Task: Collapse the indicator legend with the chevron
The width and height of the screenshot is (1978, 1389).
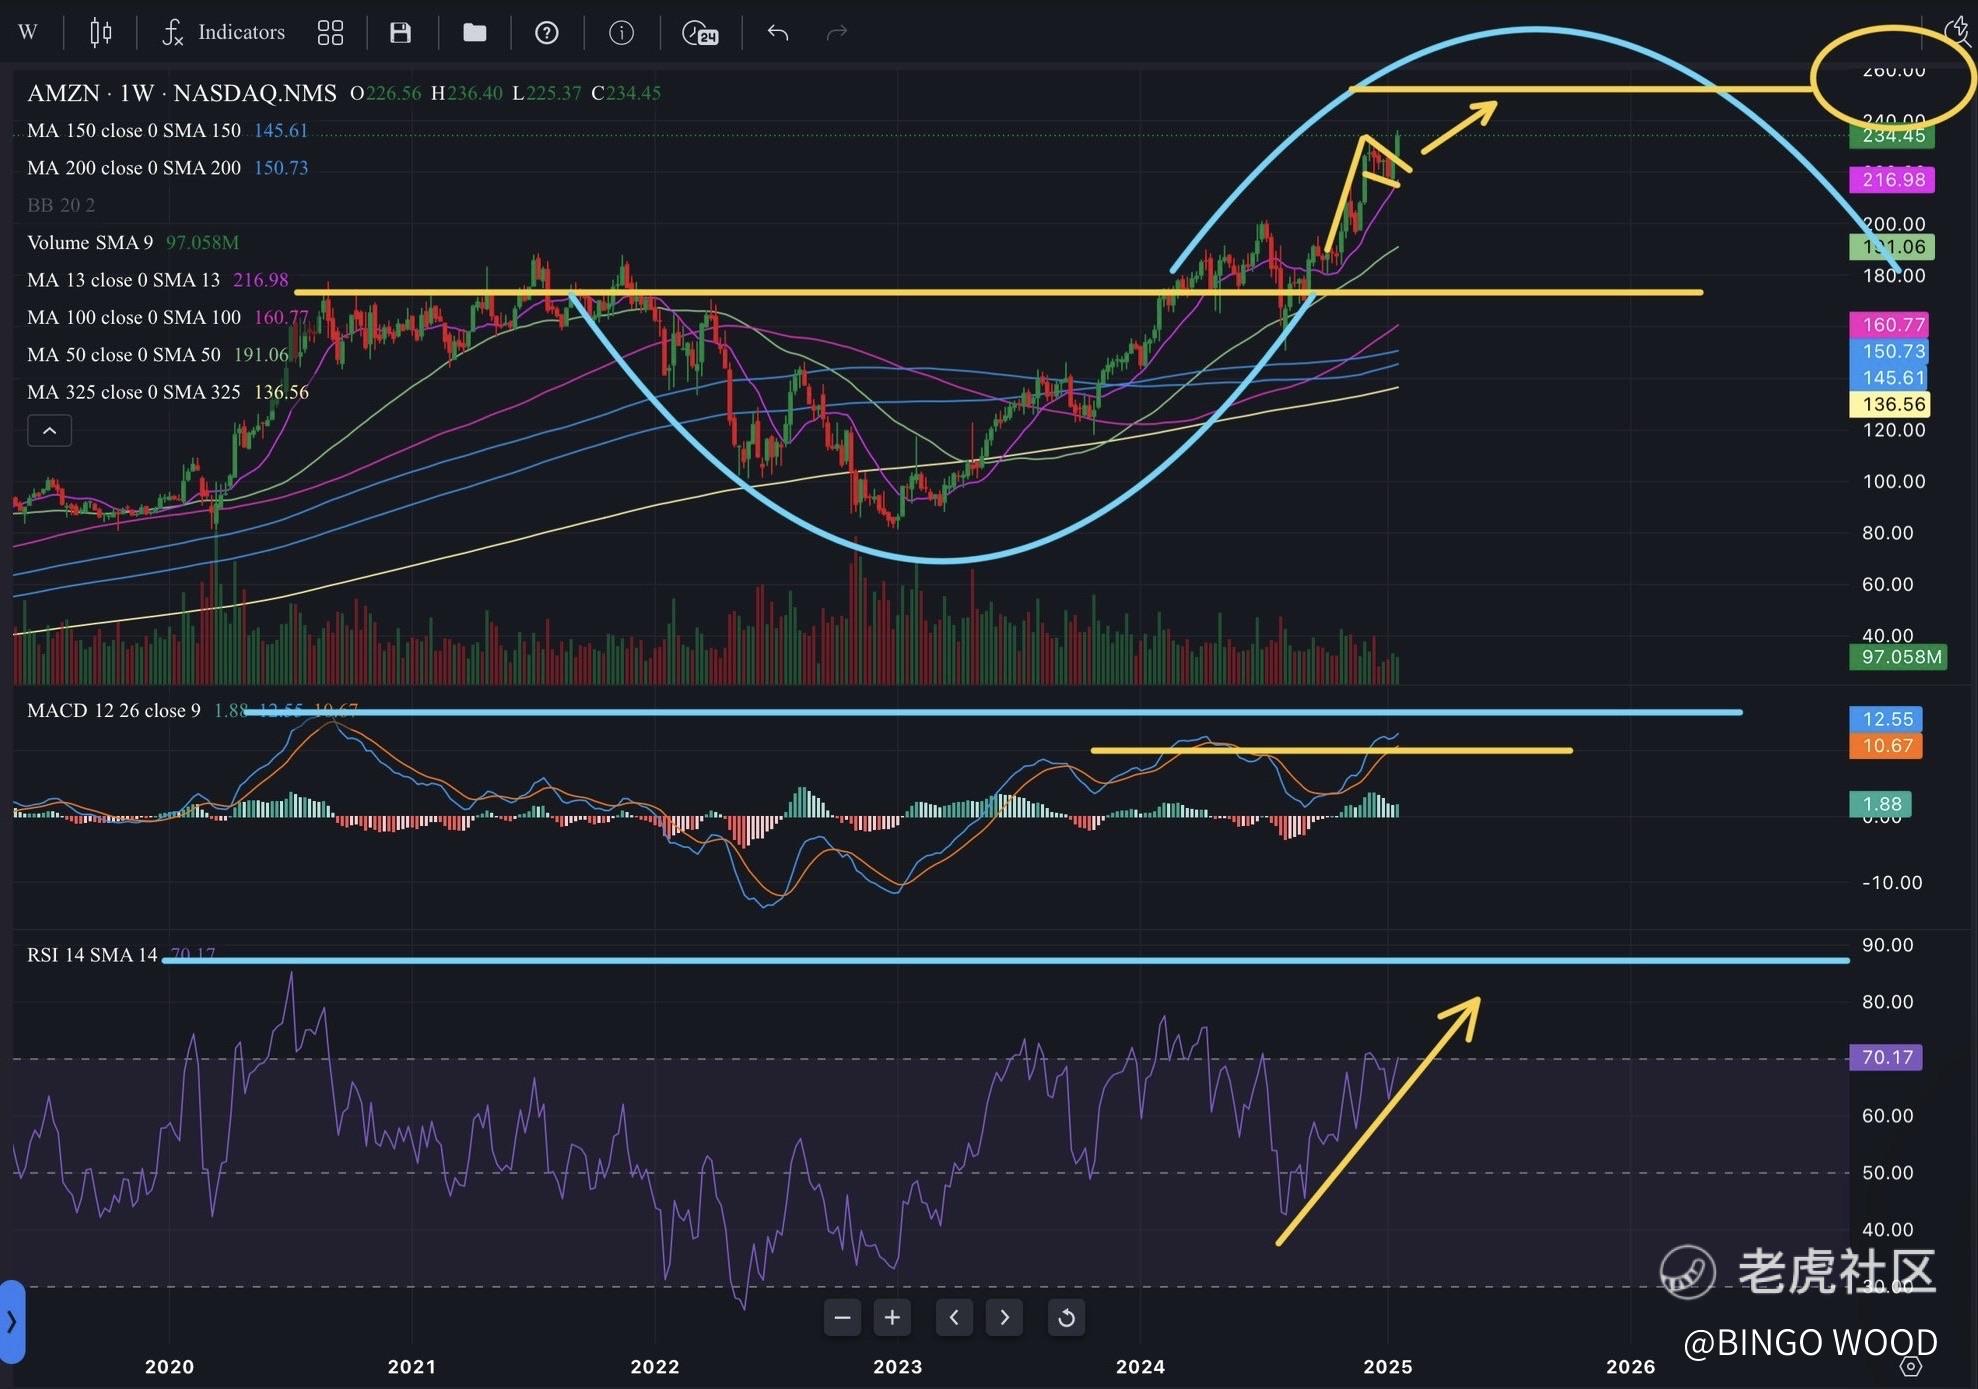Action: click(49, 431)
